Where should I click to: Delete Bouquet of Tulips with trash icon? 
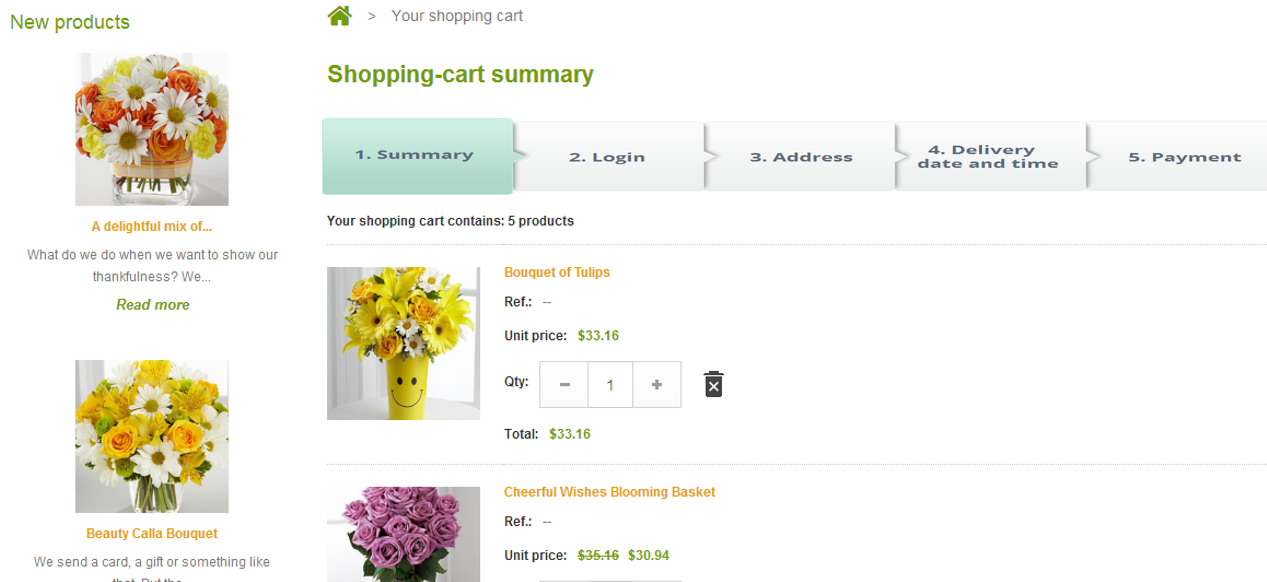[x=713, y=384]
